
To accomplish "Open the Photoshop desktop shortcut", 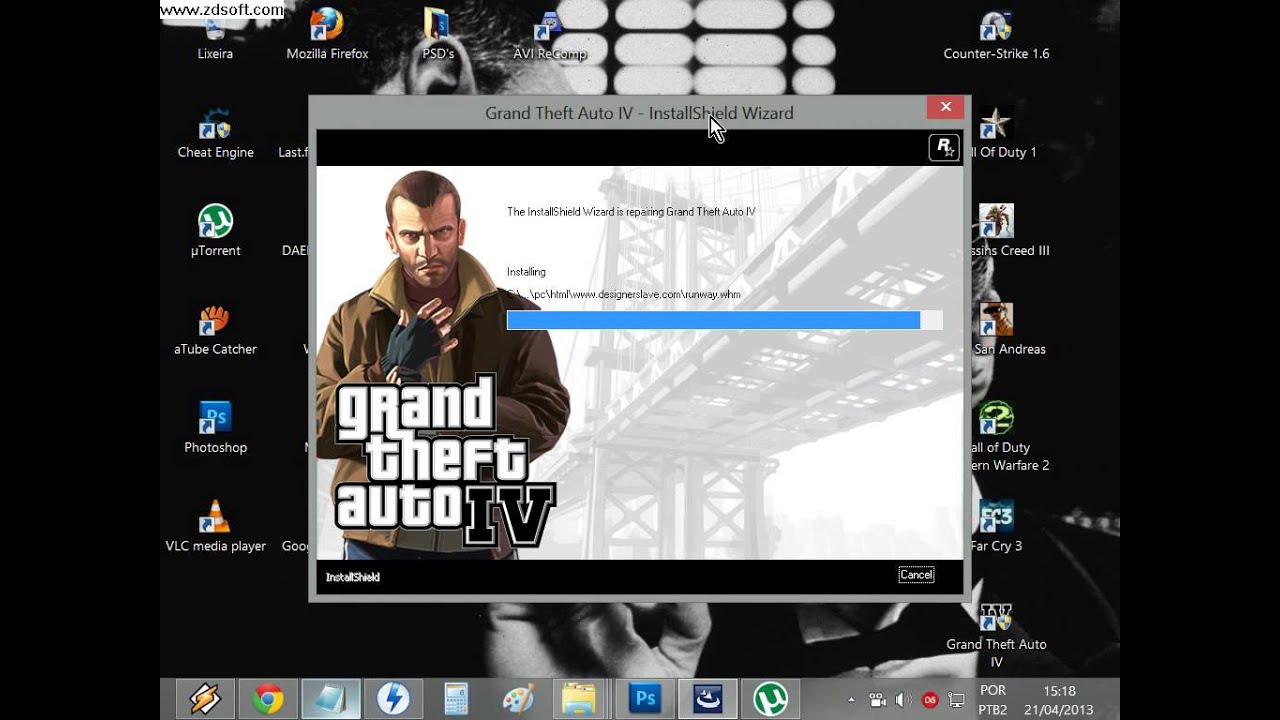I will click(215, 428).
